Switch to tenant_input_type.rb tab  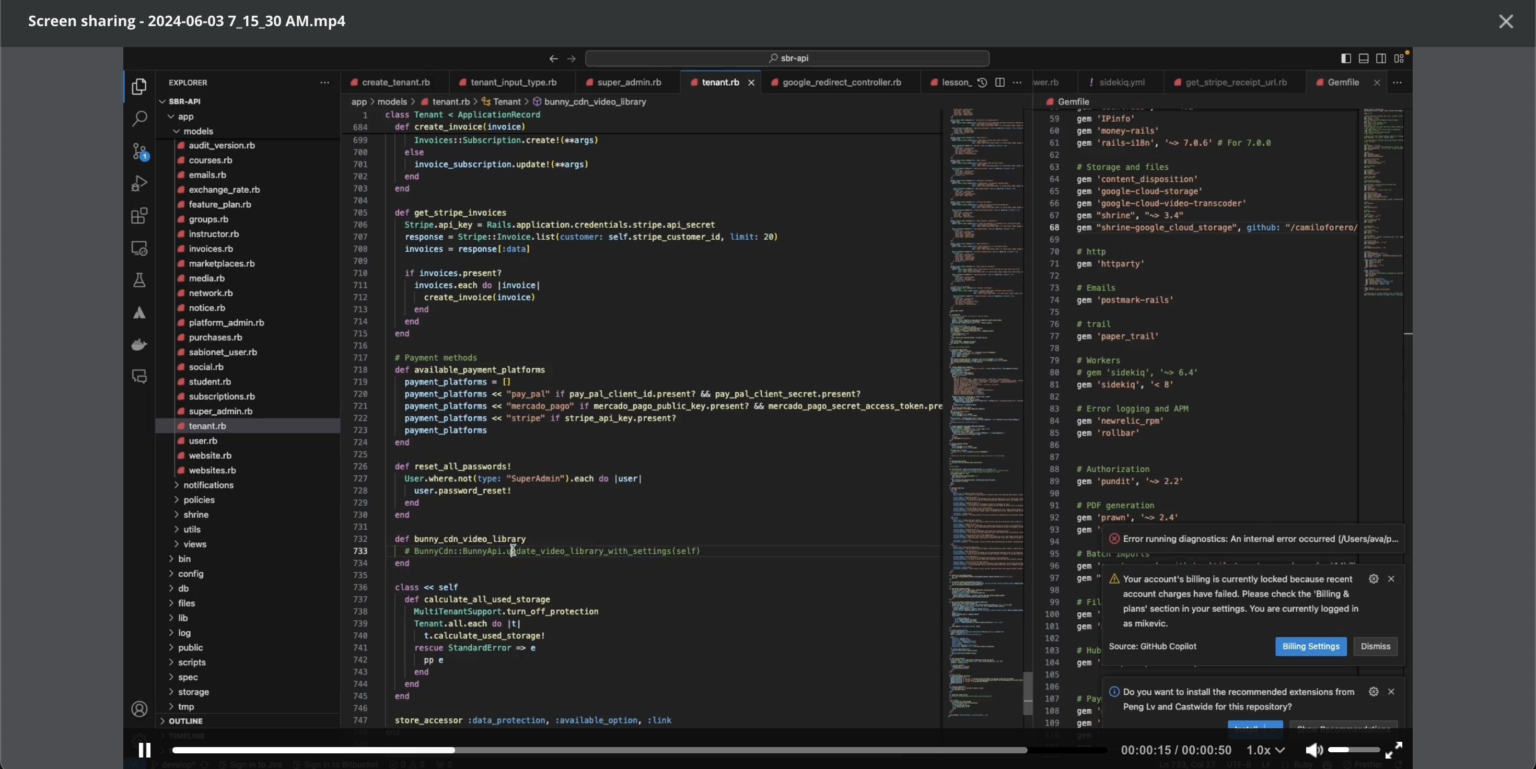tap(513, 82)
